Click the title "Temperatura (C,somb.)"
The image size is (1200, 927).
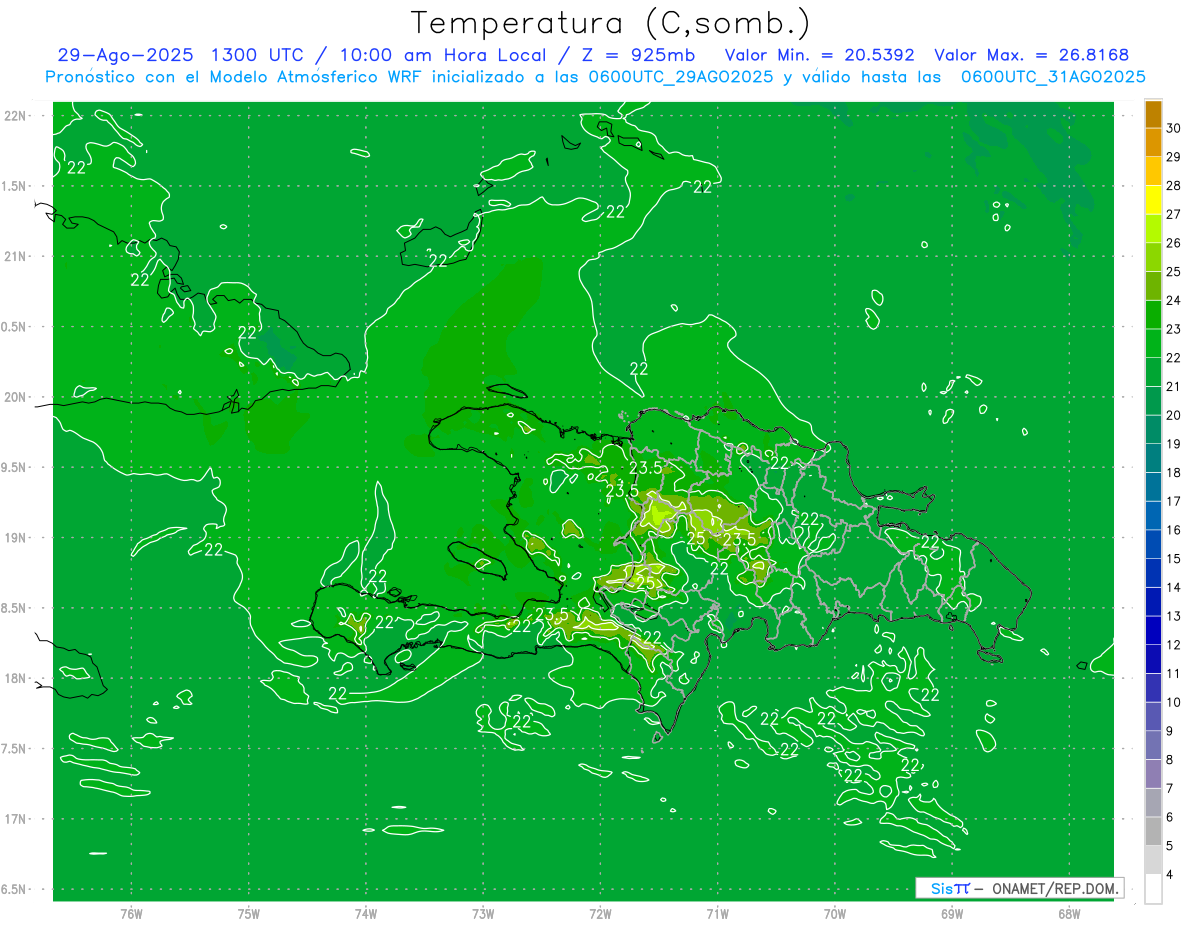coord(610,22)
